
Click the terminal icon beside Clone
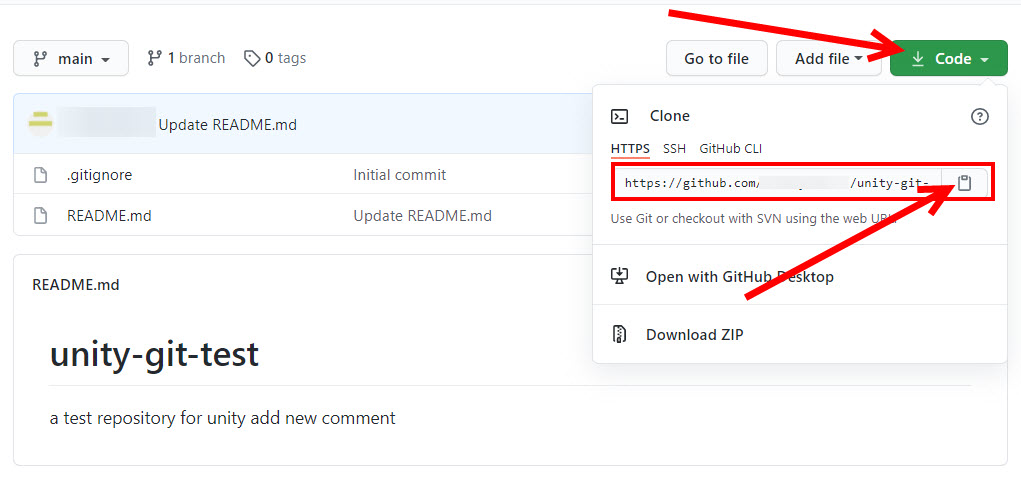[619, 116]
